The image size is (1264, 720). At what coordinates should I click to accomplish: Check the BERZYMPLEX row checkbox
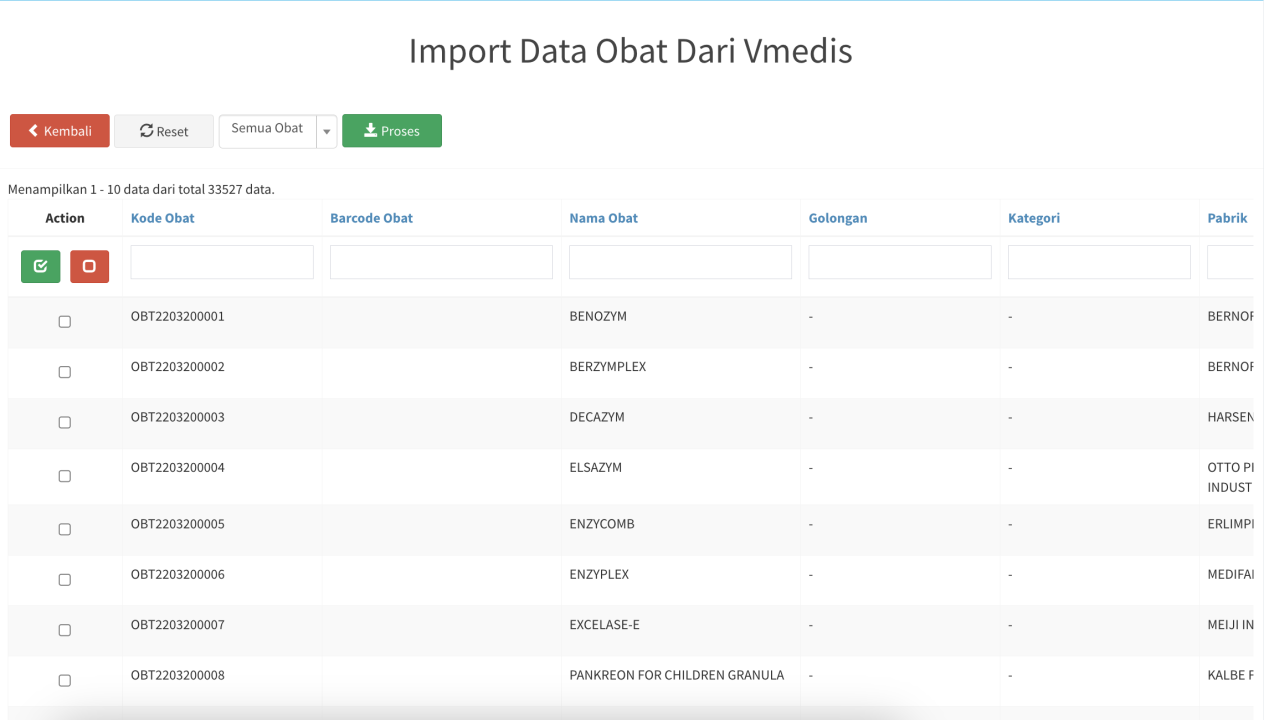pos(65,372)
